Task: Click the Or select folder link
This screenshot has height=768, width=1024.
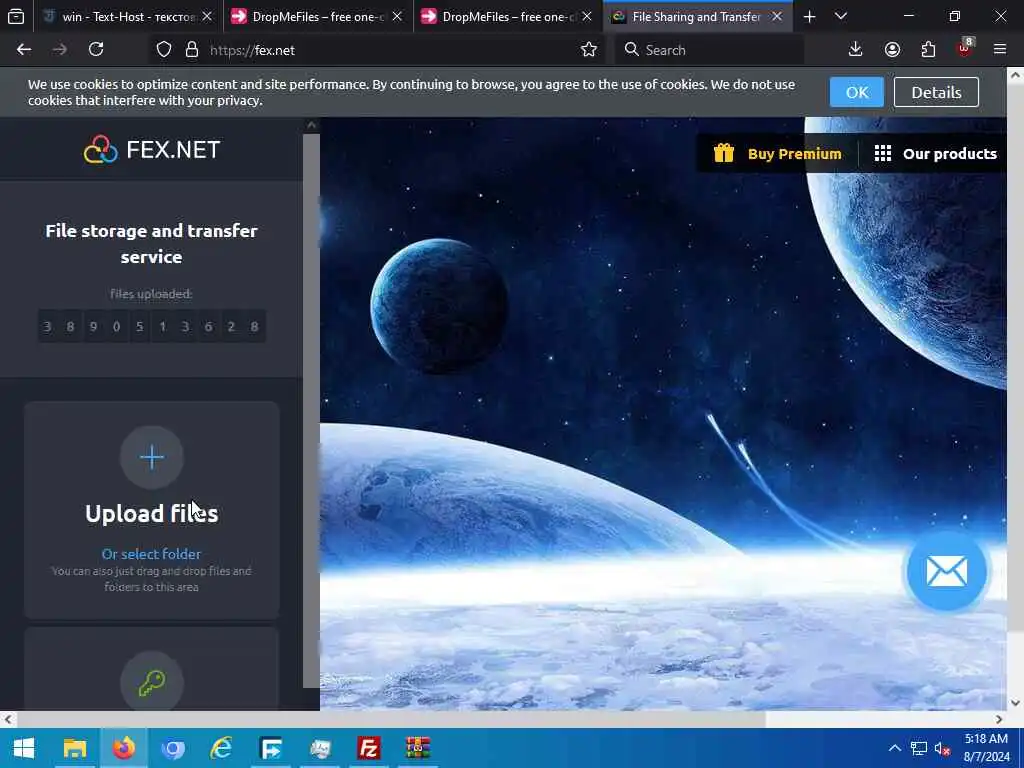Action: tap(152, 554)
